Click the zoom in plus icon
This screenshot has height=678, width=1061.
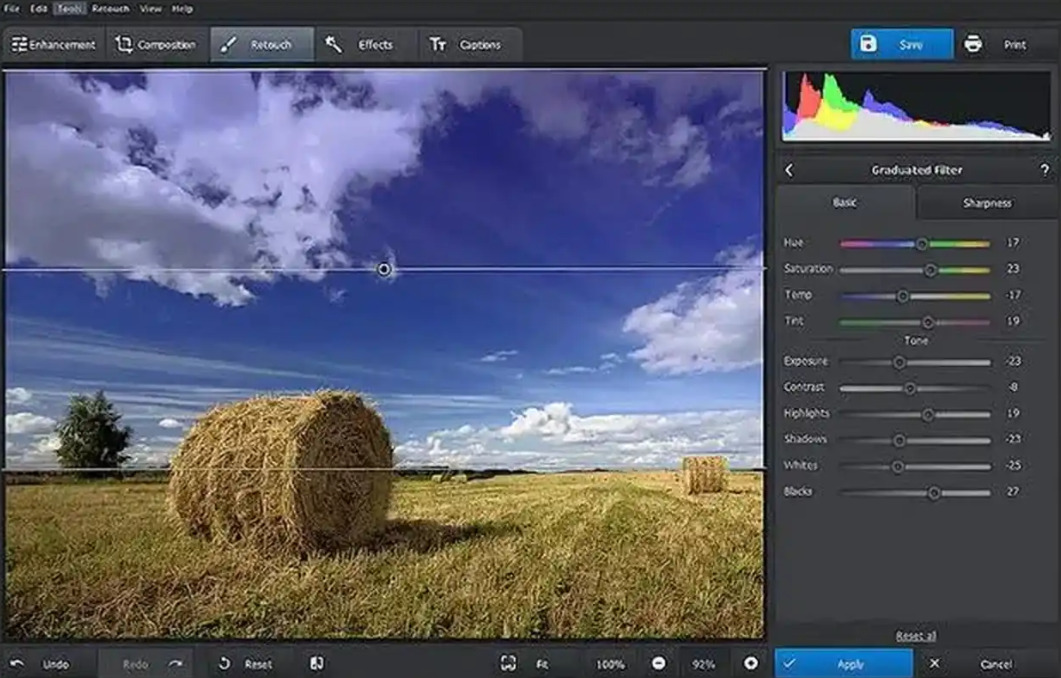point(751,664)
